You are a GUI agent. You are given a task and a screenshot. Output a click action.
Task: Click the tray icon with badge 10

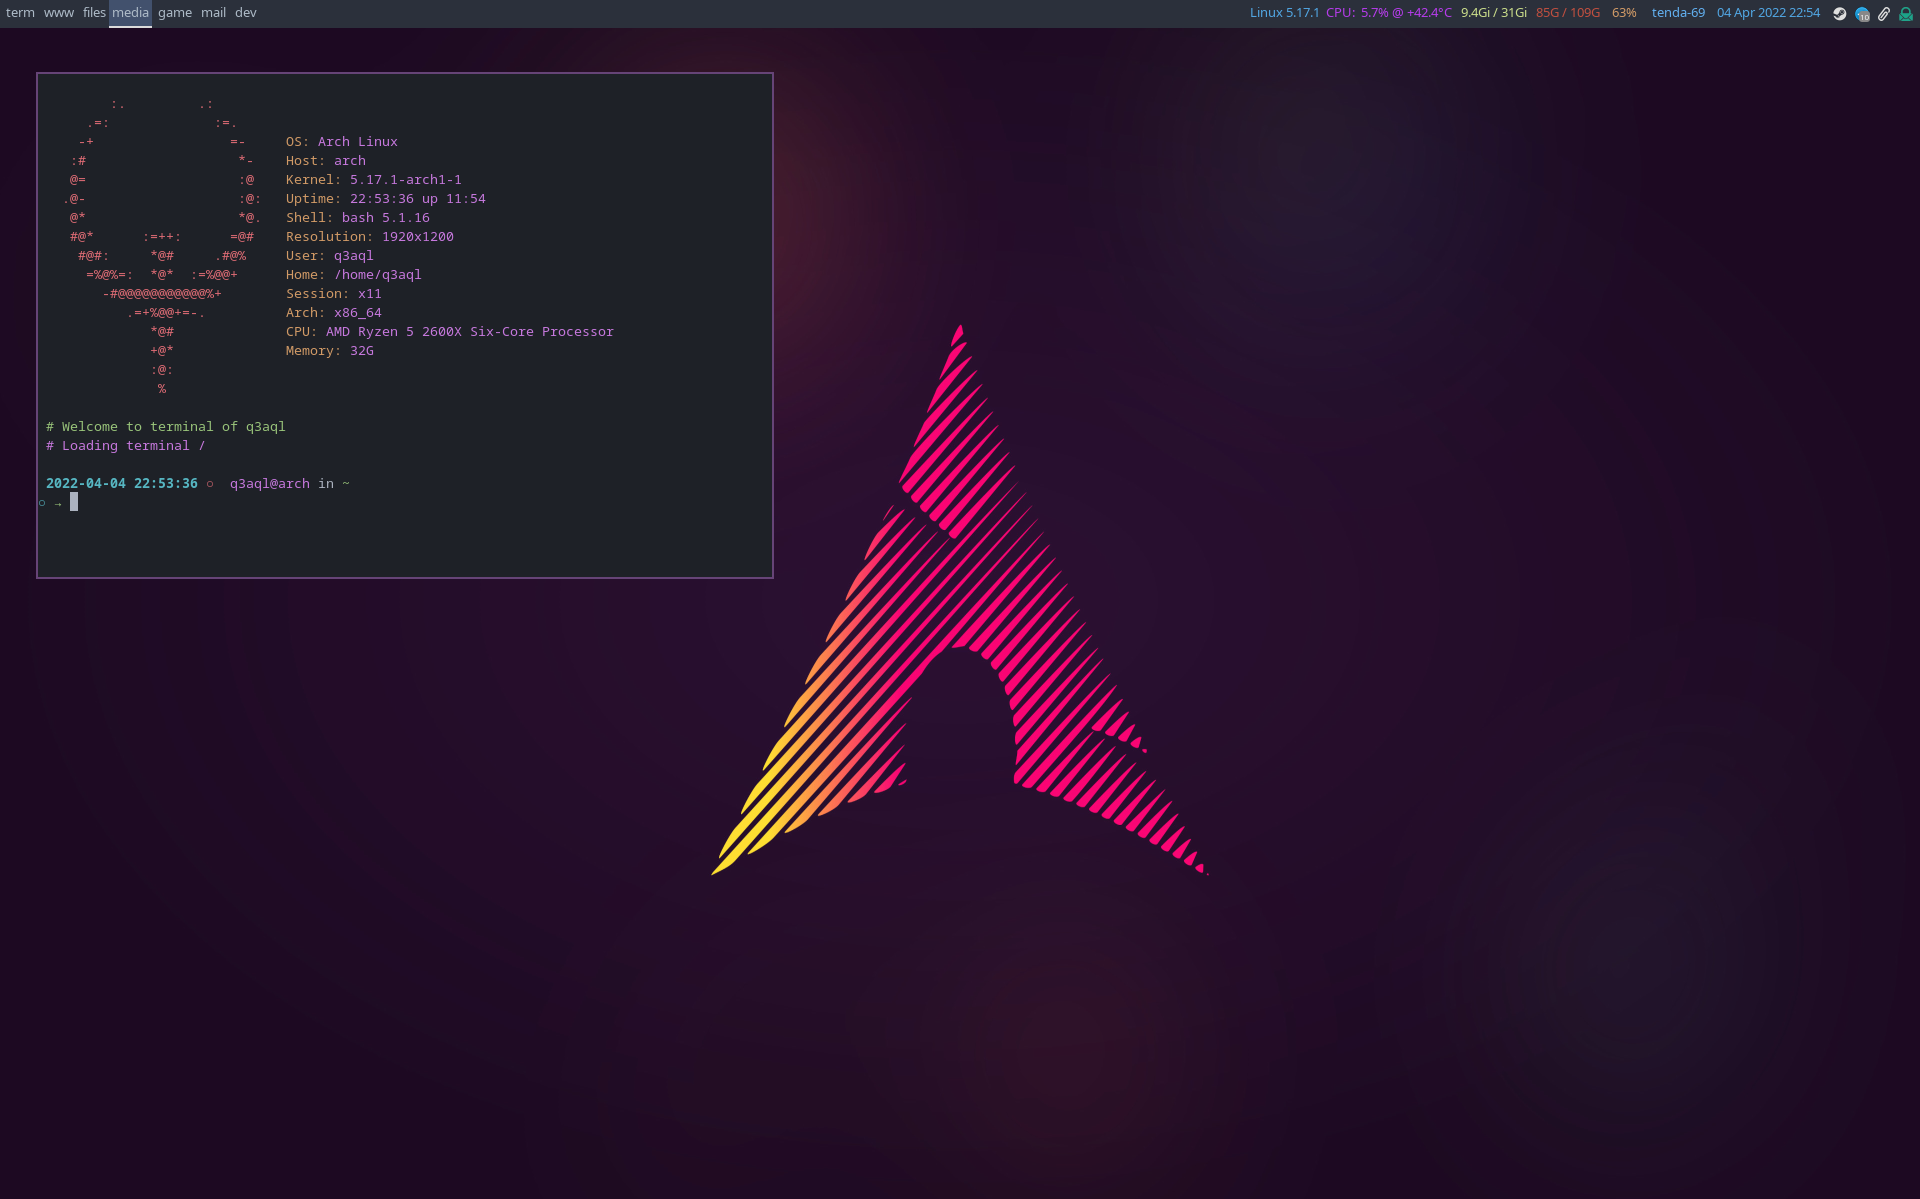coord(1862,14)
